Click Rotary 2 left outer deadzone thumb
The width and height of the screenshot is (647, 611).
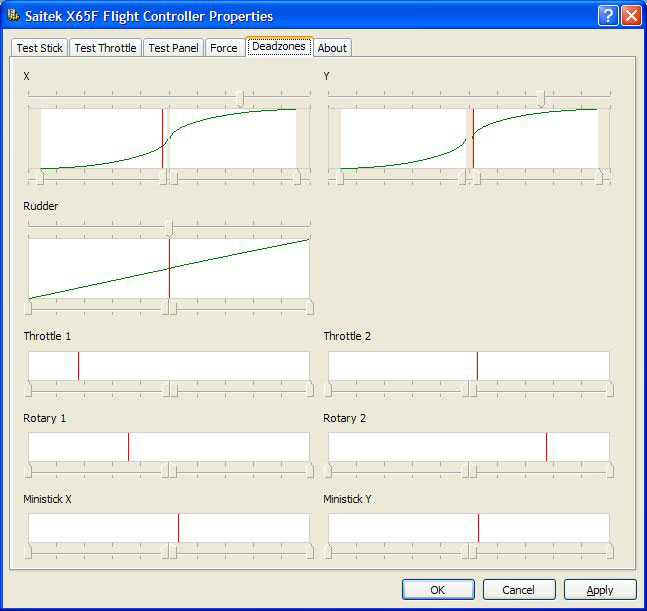coord(328,470)
